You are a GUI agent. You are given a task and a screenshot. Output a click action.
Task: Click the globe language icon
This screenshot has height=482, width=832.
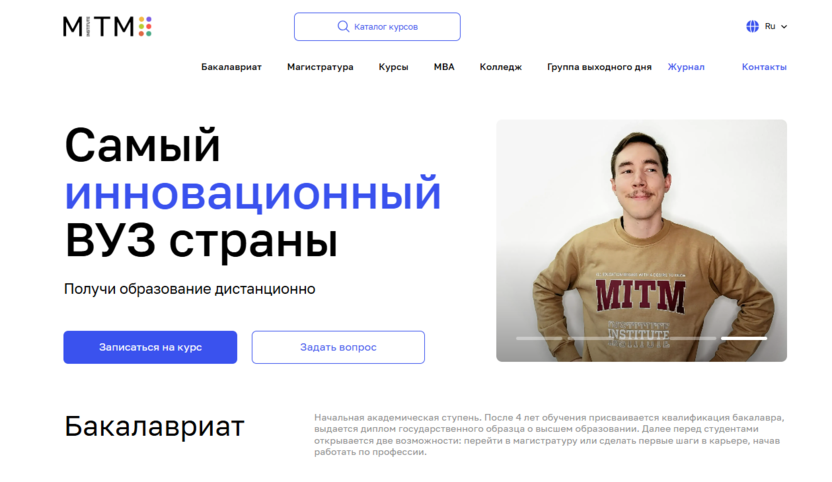pos(752,27)
